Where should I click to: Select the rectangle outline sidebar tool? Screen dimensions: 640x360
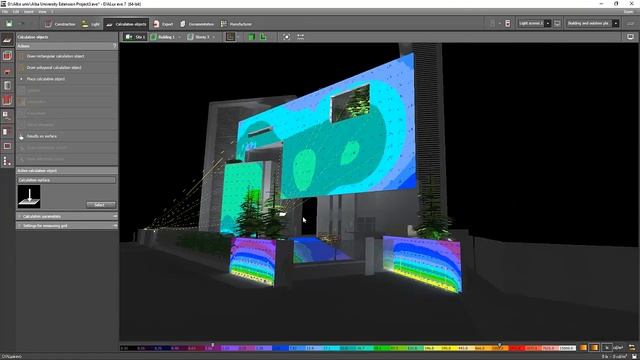(7, 146)
